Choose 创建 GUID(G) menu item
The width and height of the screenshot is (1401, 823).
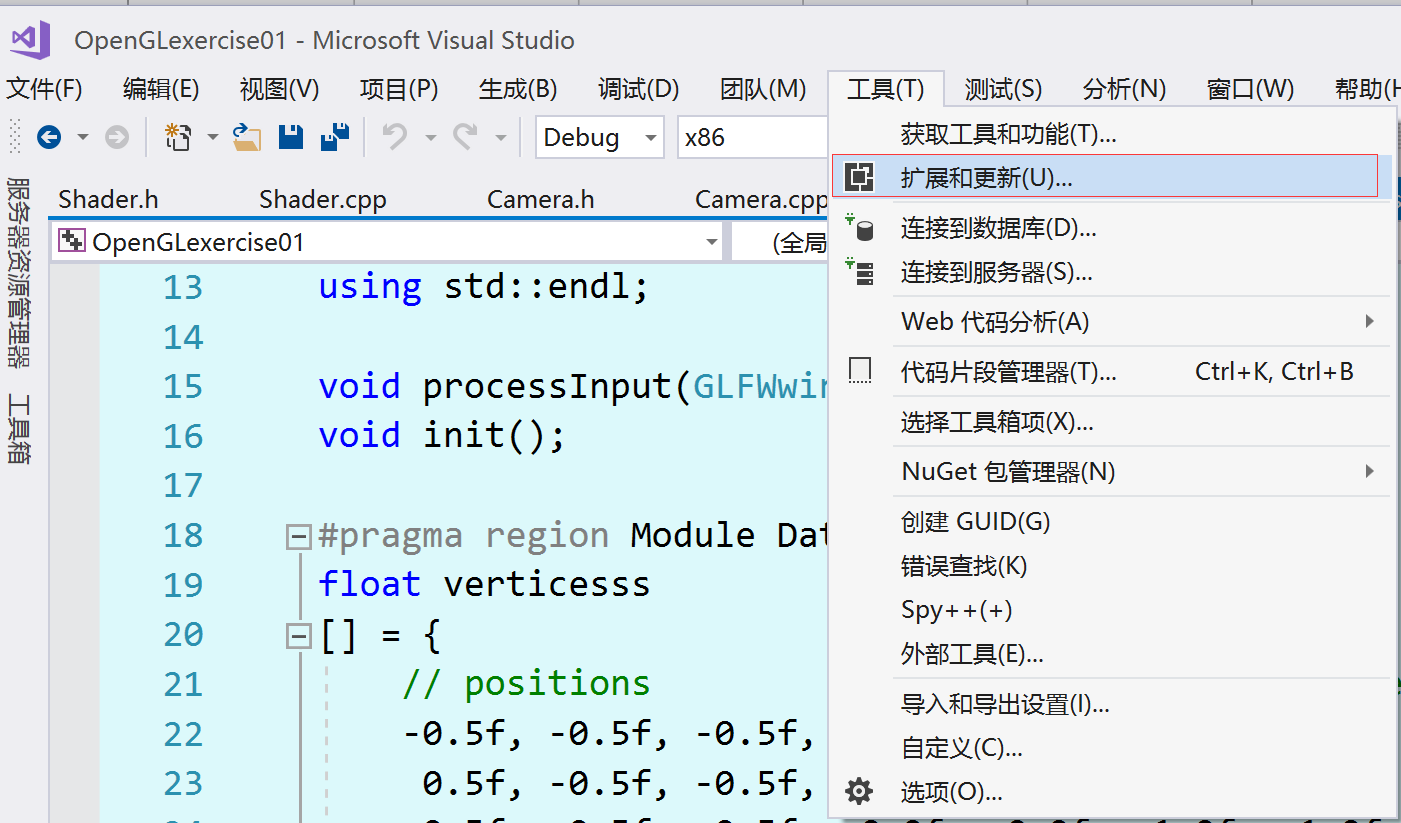1112,521
